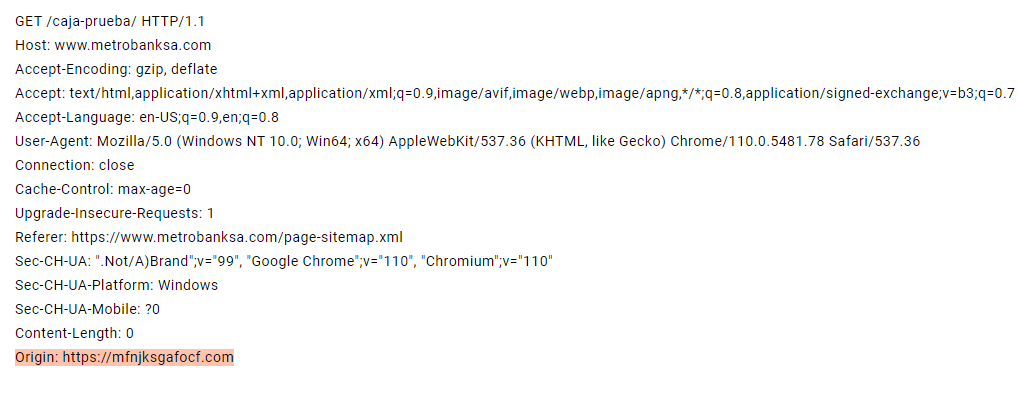The width and height of the screenshot is (1018, 394).
Task: Click the "Google Chrome";v="110" value
Action: (x=331, y=262)
